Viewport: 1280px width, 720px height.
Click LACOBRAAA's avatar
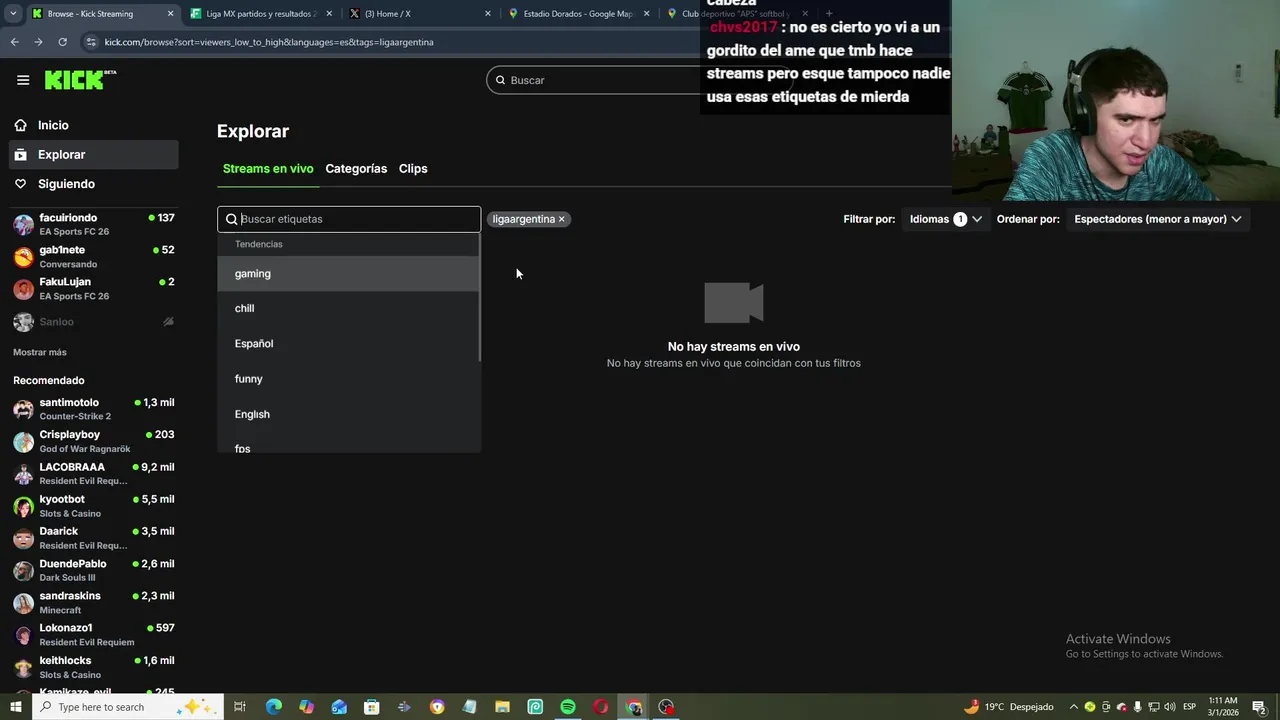[x=23, y=474]
